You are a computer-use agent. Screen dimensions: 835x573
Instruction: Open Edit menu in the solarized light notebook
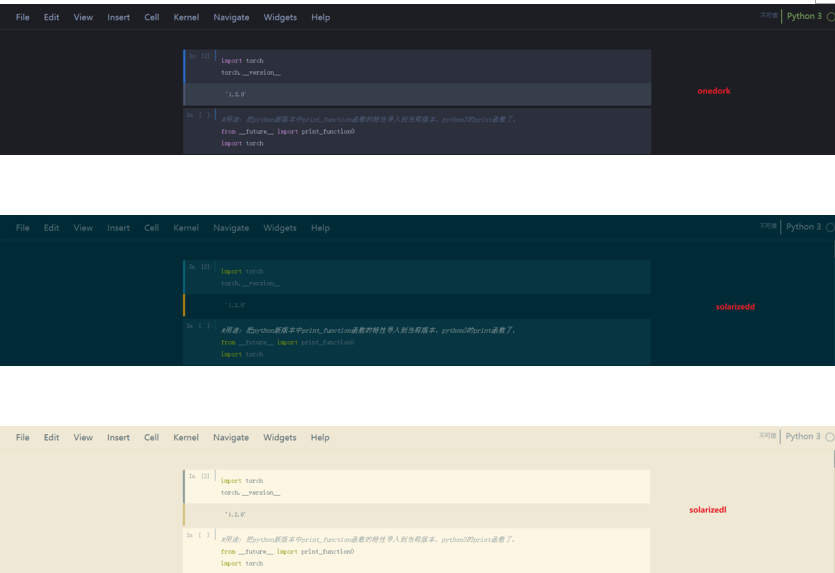51,437
